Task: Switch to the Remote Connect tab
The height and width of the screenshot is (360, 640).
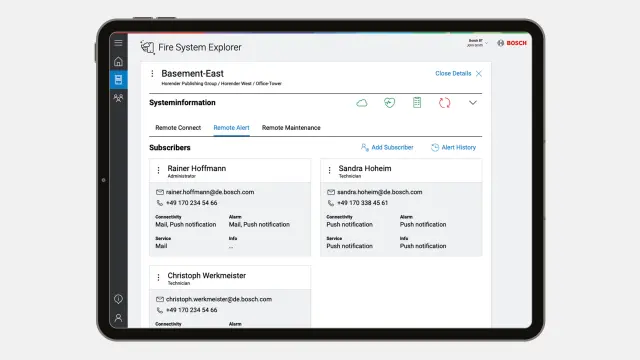Action: coord(178,128)
